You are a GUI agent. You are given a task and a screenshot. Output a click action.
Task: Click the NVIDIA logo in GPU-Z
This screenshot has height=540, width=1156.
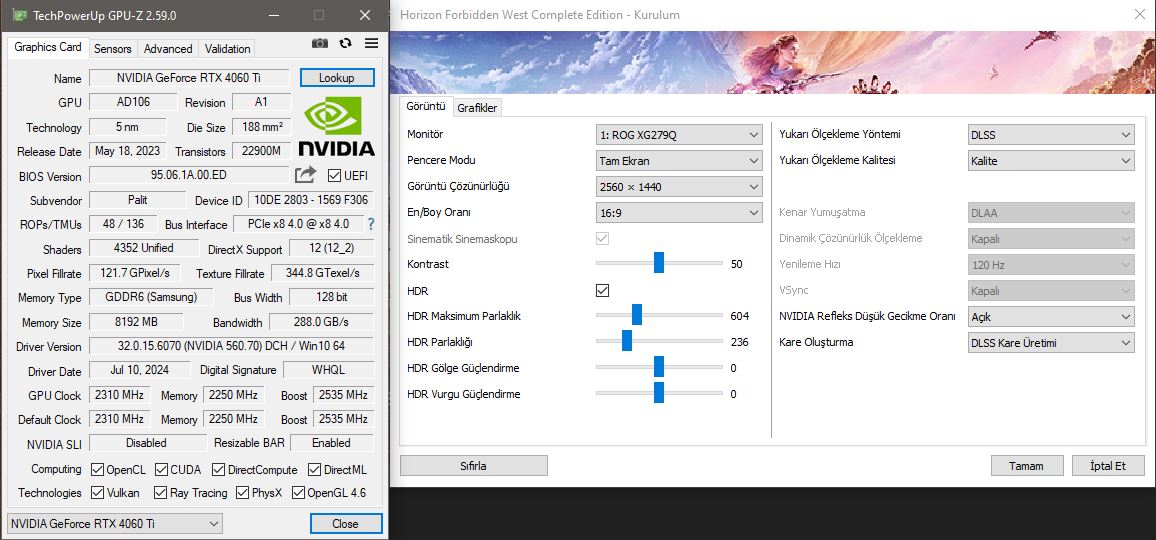tap(336, 127)
